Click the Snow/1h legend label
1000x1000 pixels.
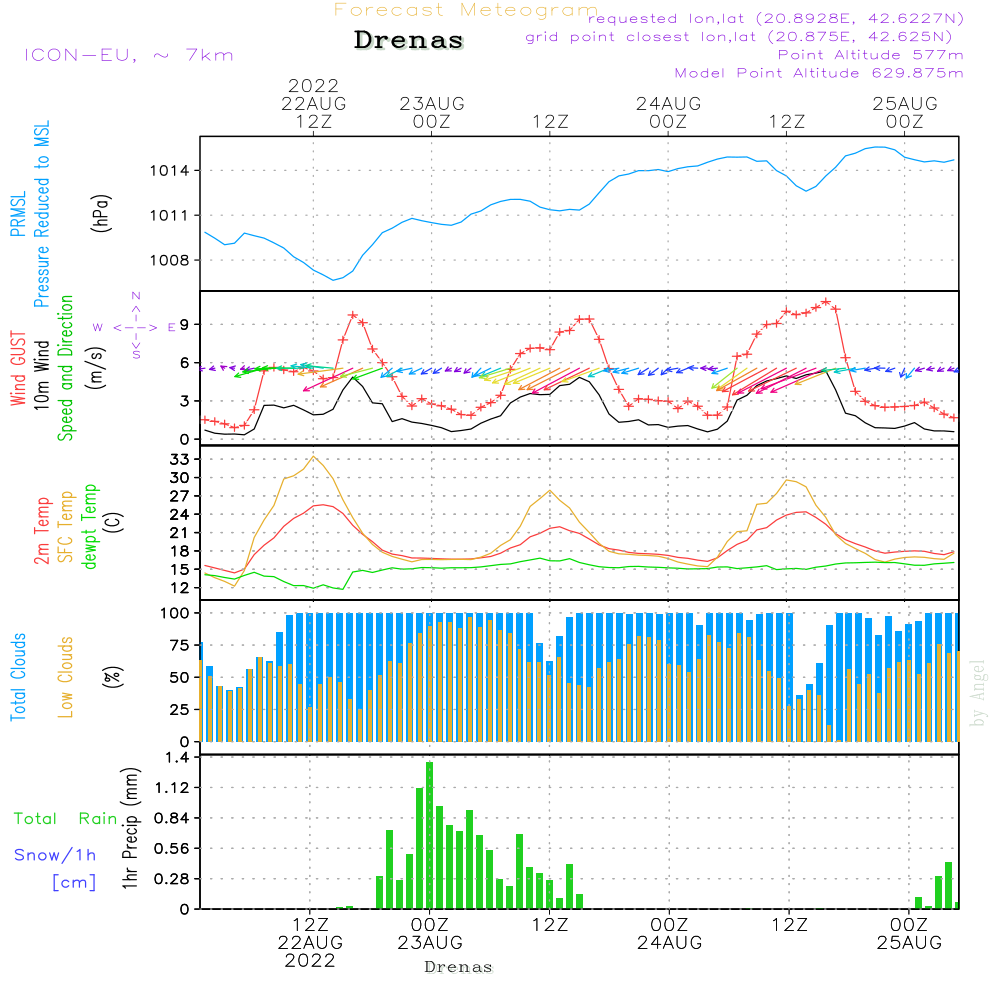point(56,855)
